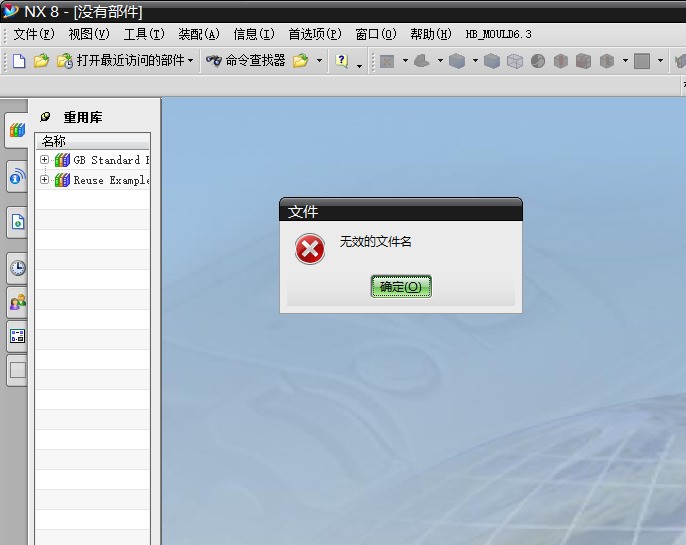This screenshot has height=545, width=686.
Task: Click the folder icon after Command Finder
Action: [x=301, y=61]
